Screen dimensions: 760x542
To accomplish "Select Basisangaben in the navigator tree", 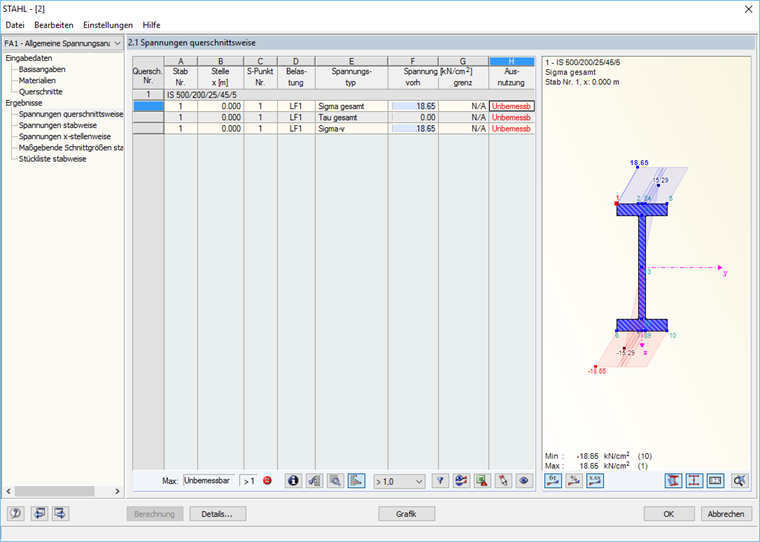I will tap(42, 69).
